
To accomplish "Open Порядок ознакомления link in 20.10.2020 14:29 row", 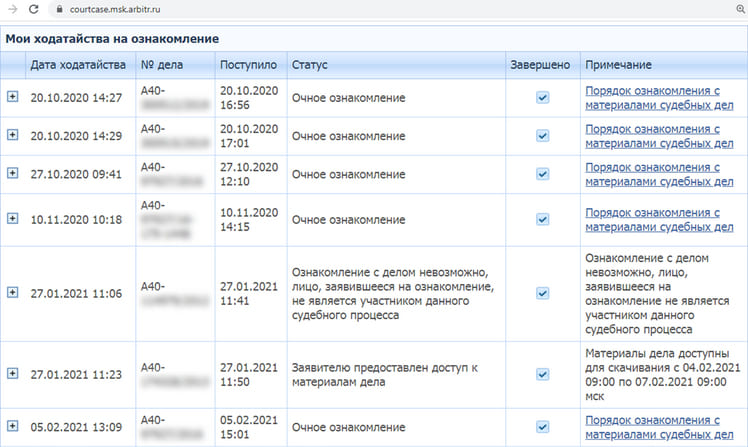I will click(659, 136).
